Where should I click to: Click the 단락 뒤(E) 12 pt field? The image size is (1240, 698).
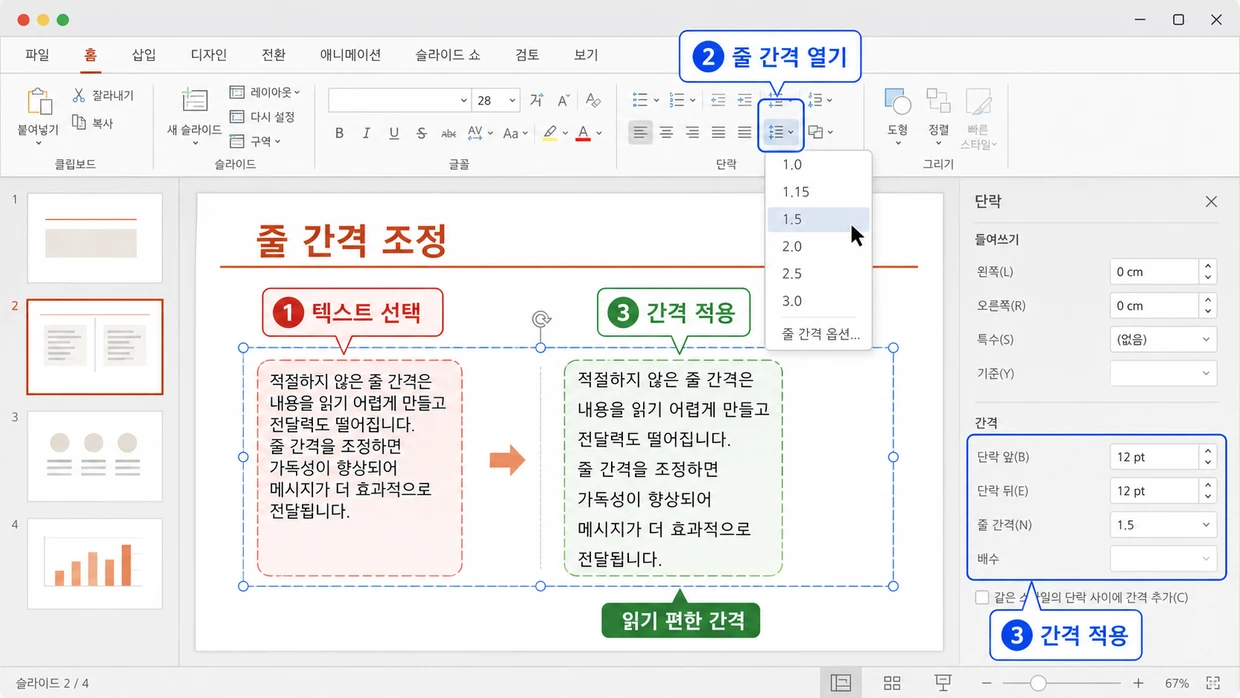[x=1154, y=491]
